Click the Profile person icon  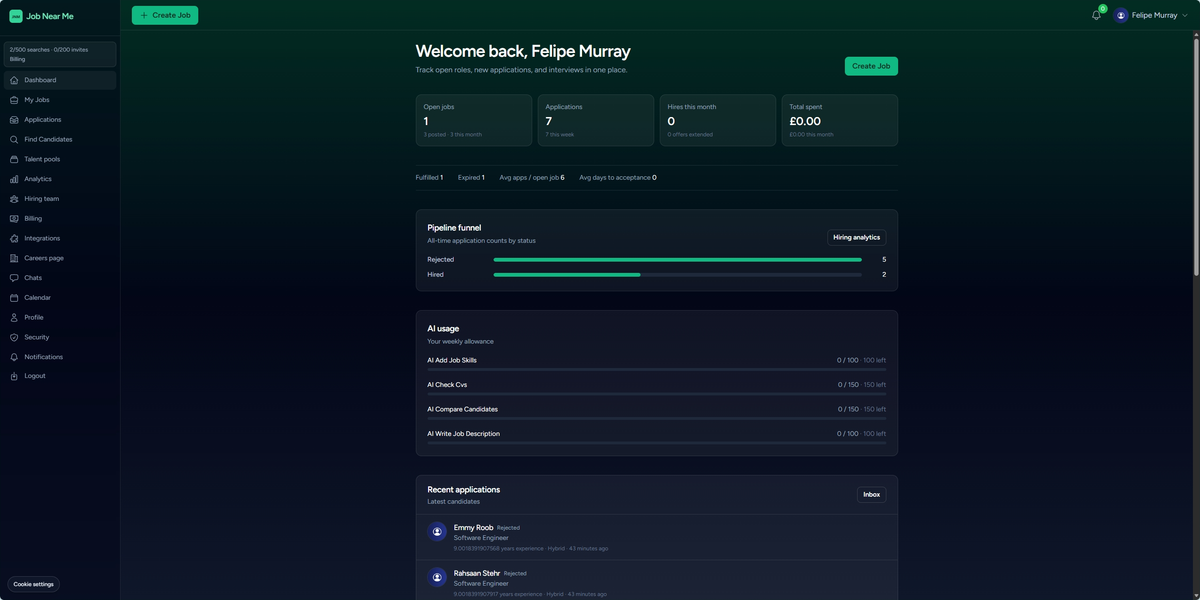pyautogui.click(x=14, y=317)
